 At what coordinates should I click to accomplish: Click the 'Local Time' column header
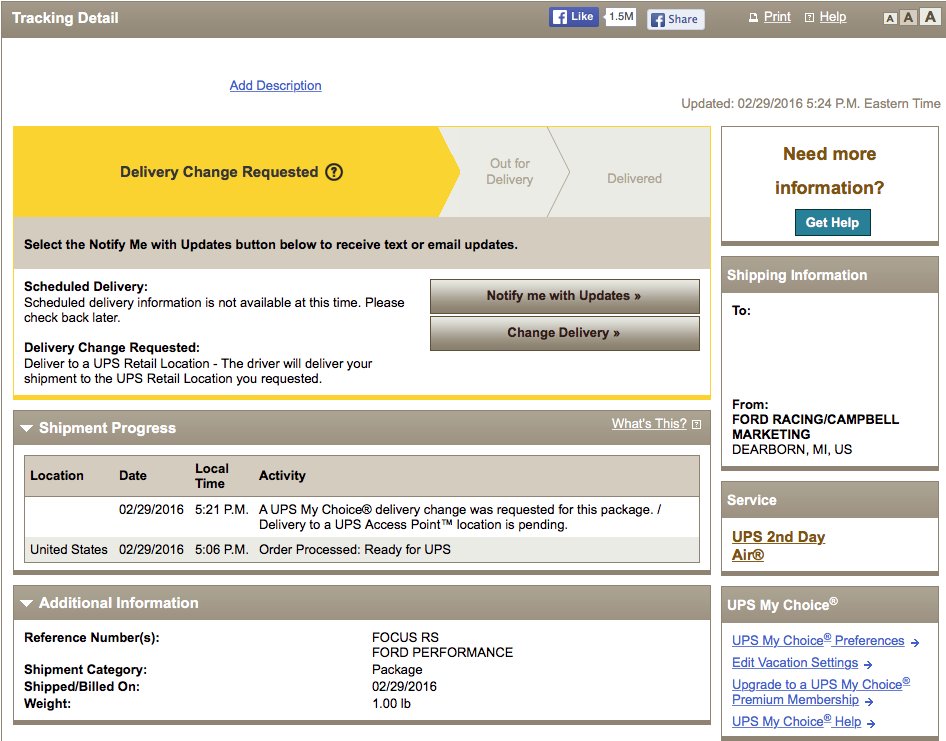(212, 476)
